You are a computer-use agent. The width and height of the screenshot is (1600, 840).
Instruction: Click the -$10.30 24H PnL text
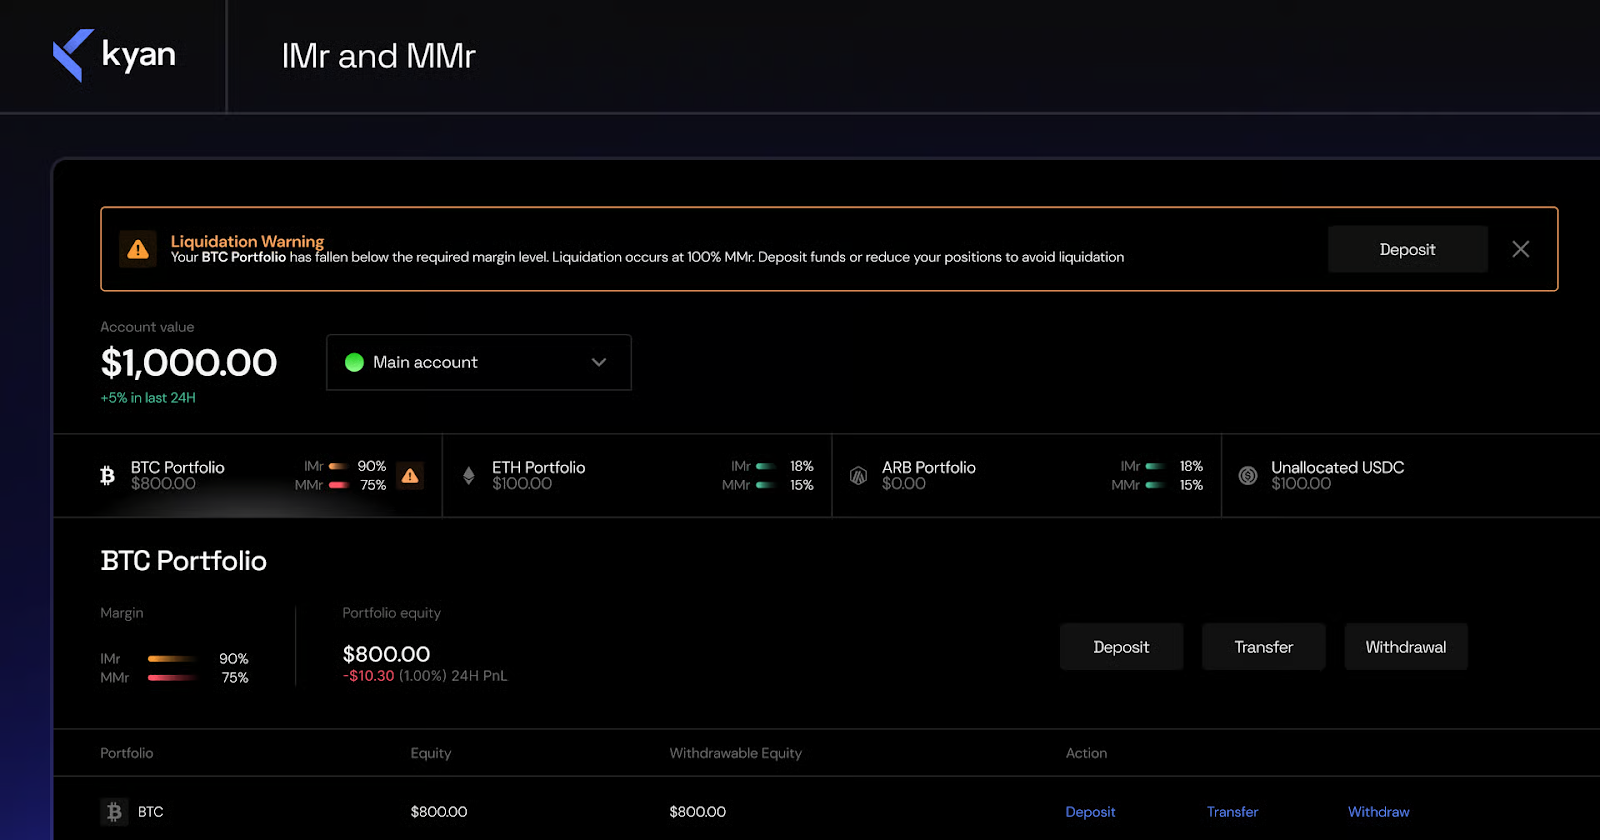(x=425, y=676)
